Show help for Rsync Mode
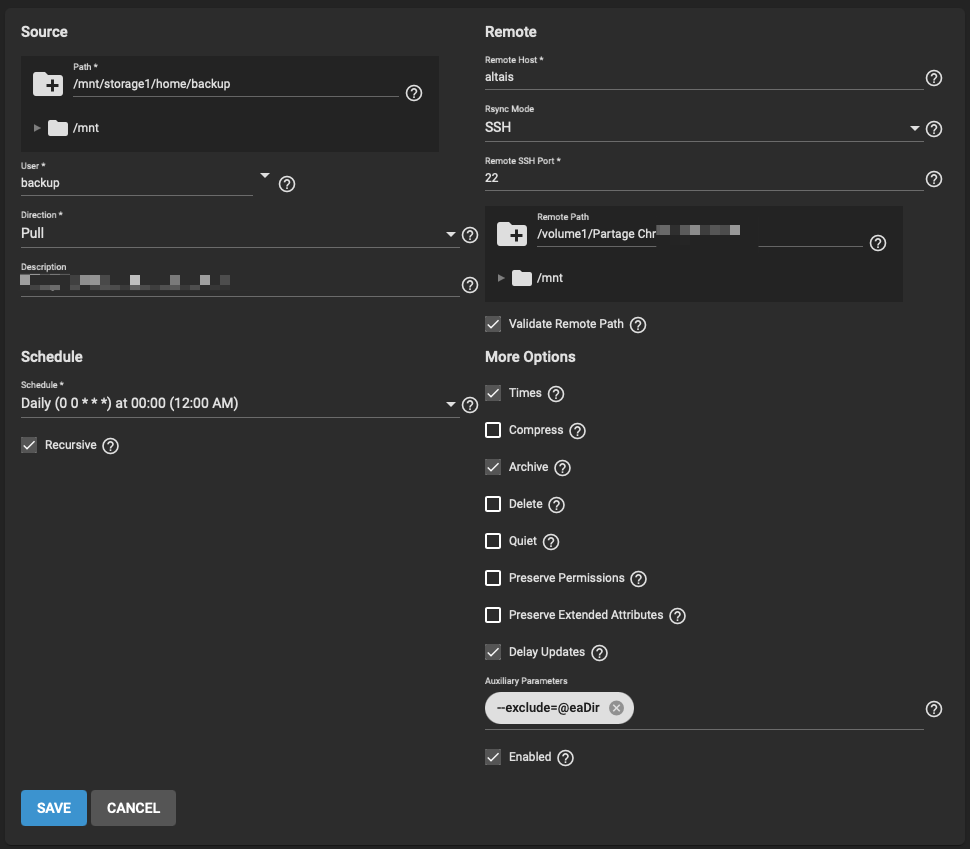The width and height of the screenshot is (970, 849). pos(934,129)
